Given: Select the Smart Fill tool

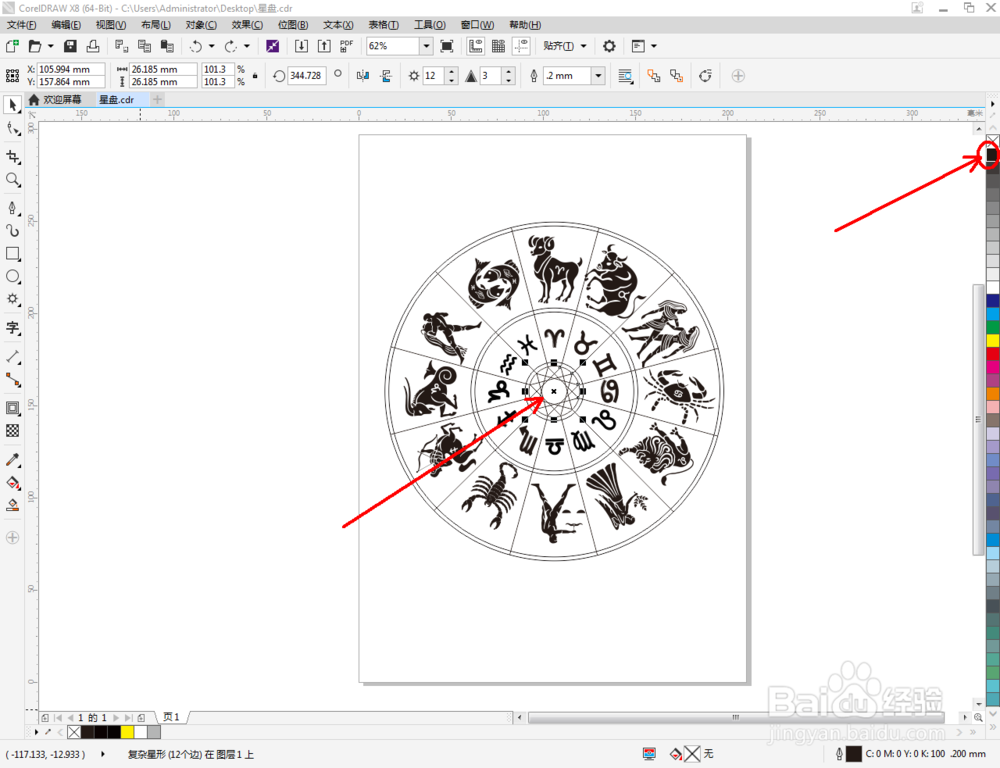Looking at the screenshot, I should [x=12, y=505].
